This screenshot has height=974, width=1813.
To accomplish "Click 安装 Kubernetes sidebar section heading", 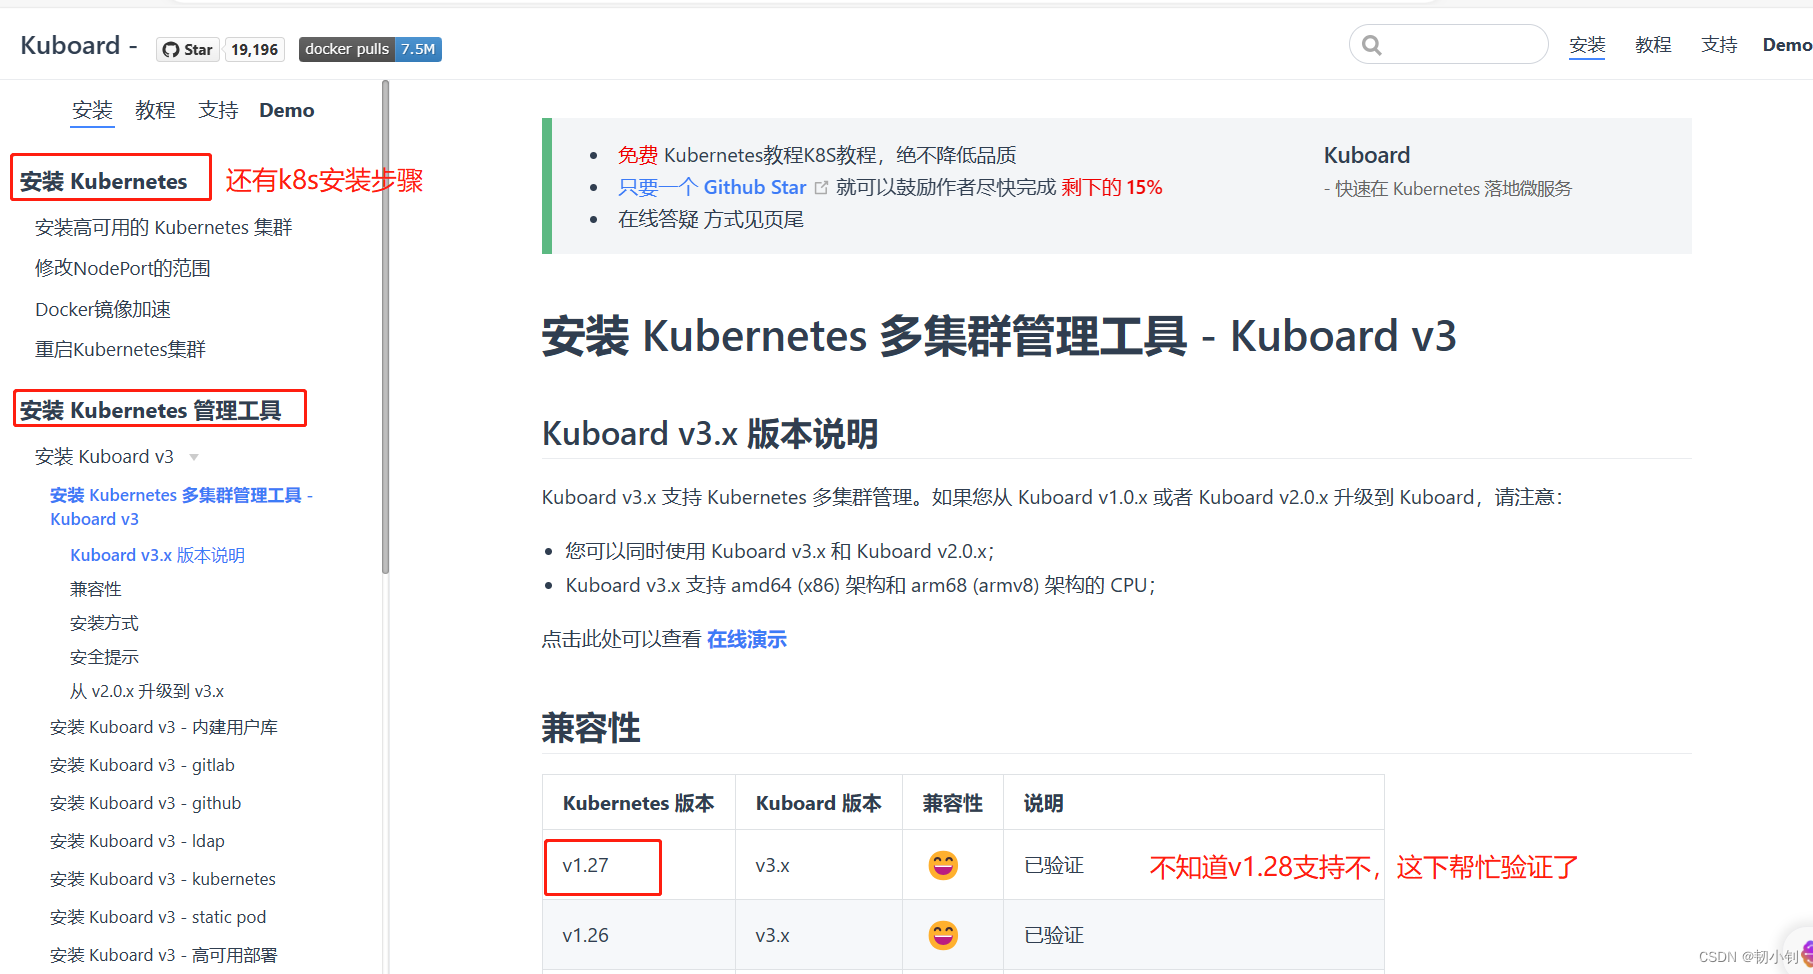I will coord(104,181).
